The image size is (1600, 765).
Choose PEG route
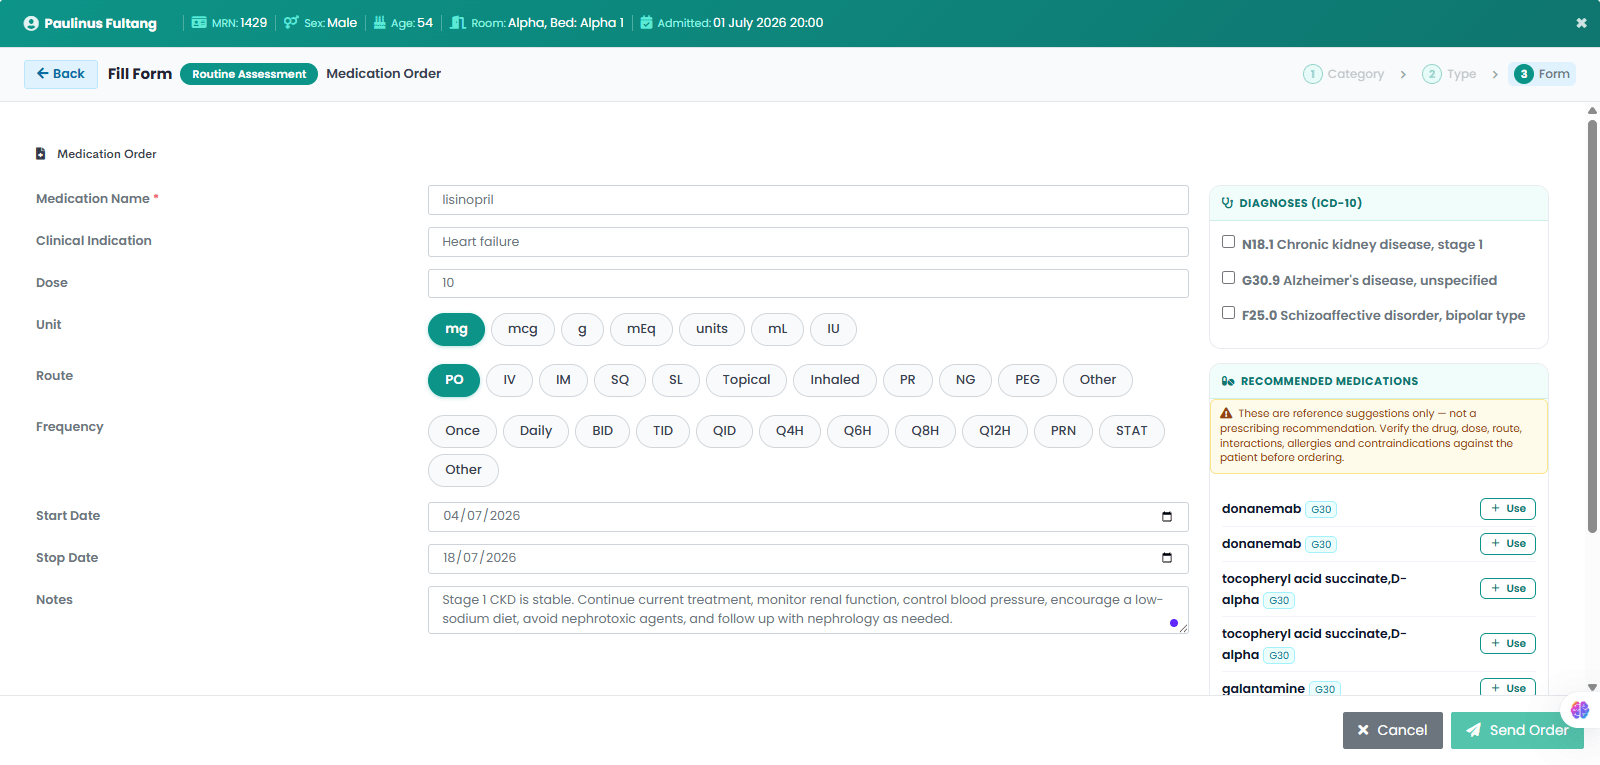pyautogui.click(x=1027, y=380)
